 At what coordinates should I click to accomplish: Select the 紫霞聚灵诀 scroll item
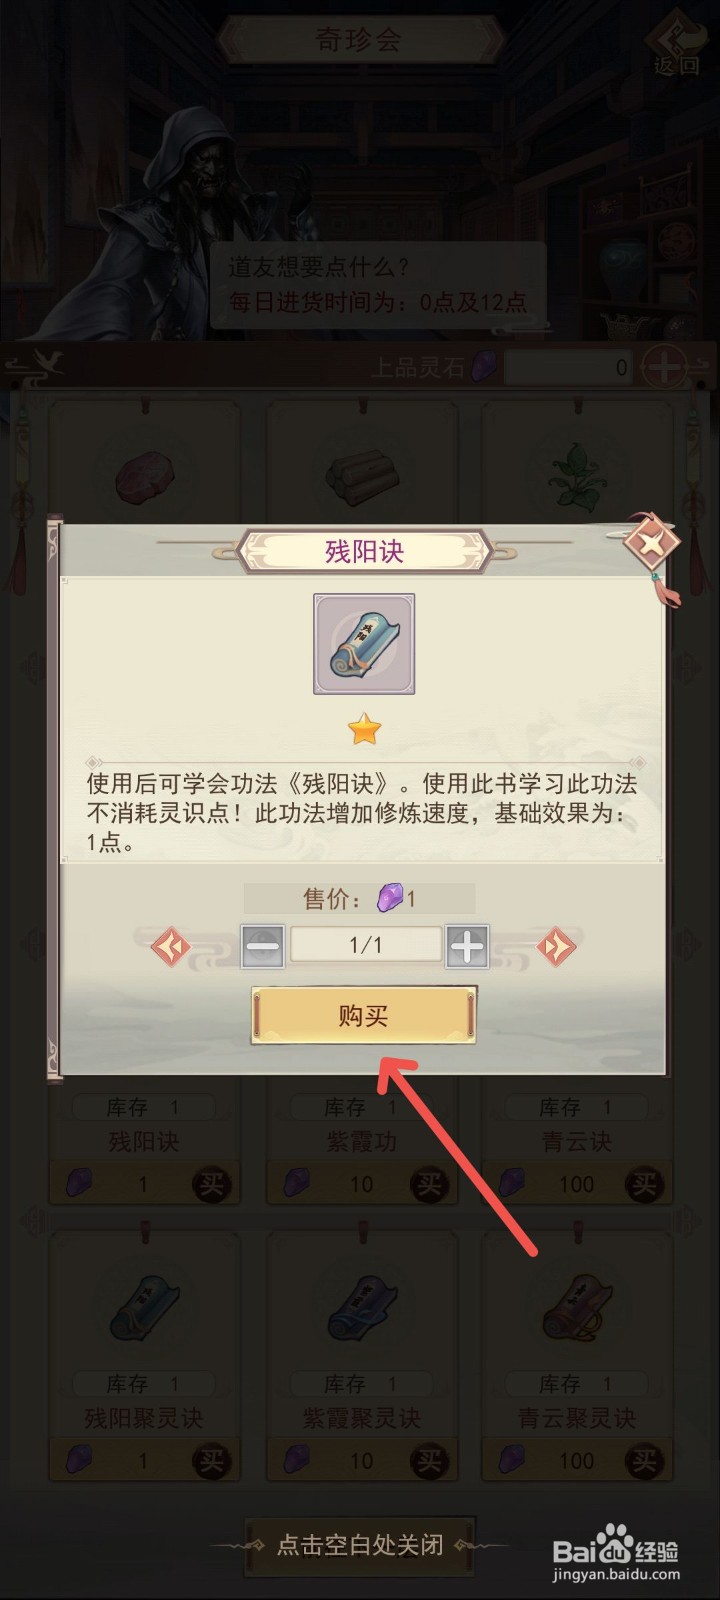coord(361,1304)
